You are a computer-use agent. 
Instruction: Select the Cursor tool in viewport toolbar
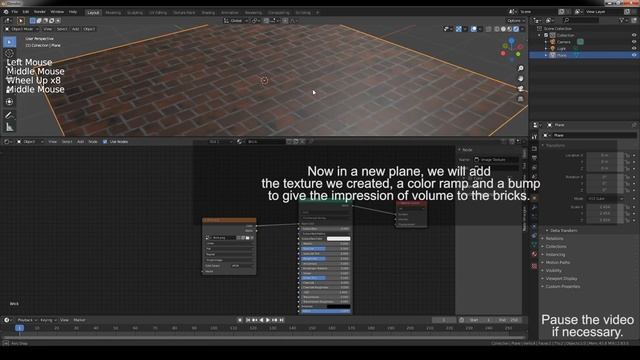(x=9, y=53)
